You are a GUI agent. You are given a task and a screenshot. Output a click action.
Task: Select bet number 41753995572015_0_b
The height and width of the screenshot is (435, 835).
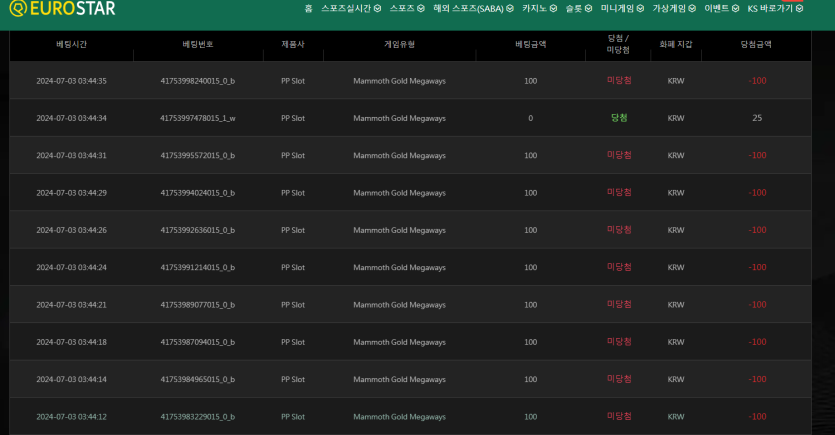point(198,155)
